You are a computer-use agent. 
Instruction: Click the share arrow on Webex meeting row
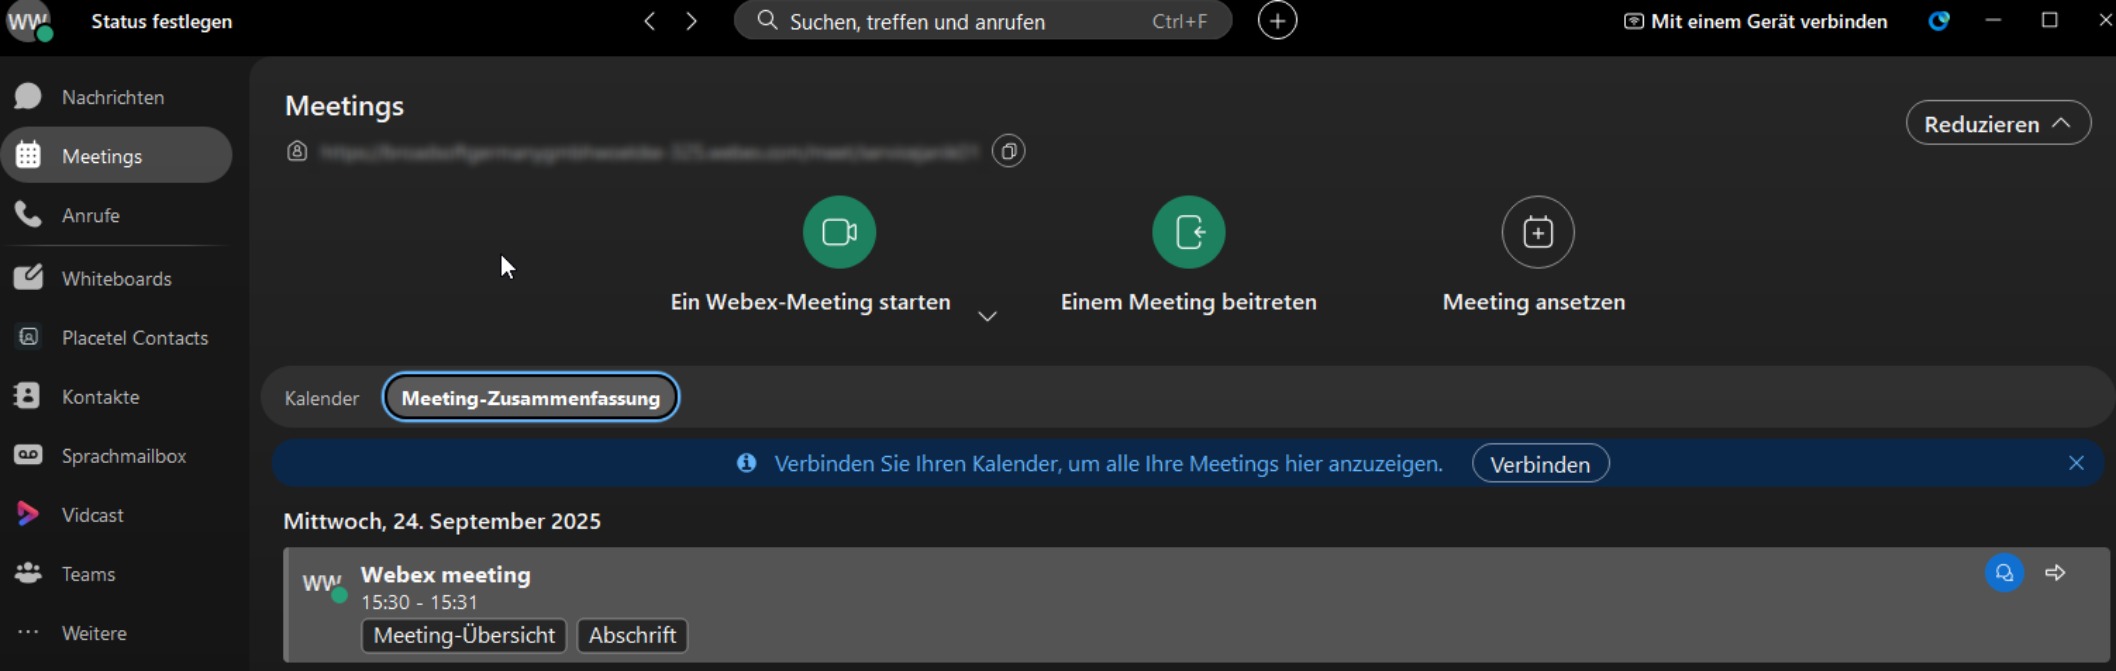(x=2055, y=573)
